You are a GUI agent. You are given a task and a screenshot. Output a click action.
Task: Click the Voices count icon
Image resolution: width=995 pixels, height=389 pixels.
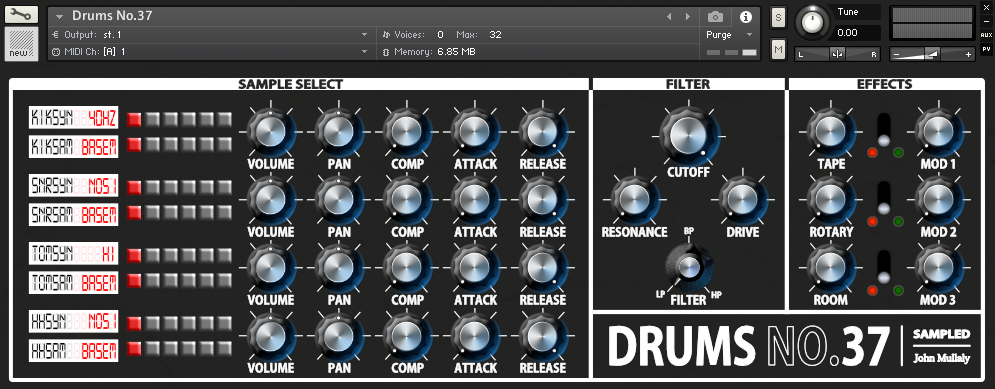[386, 35]
